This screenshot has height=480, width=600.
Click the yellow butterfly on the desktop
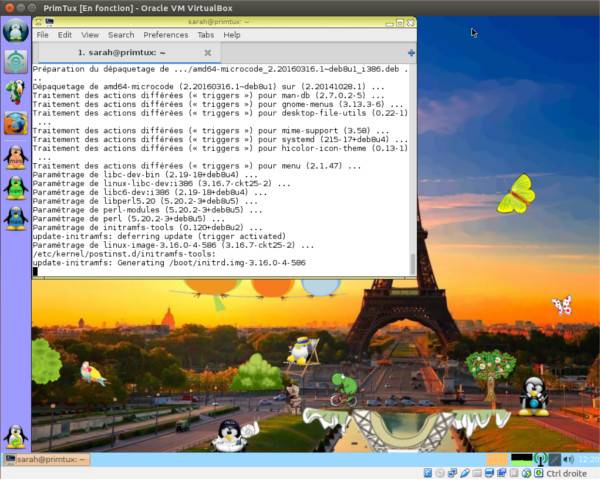click(516, 194)
